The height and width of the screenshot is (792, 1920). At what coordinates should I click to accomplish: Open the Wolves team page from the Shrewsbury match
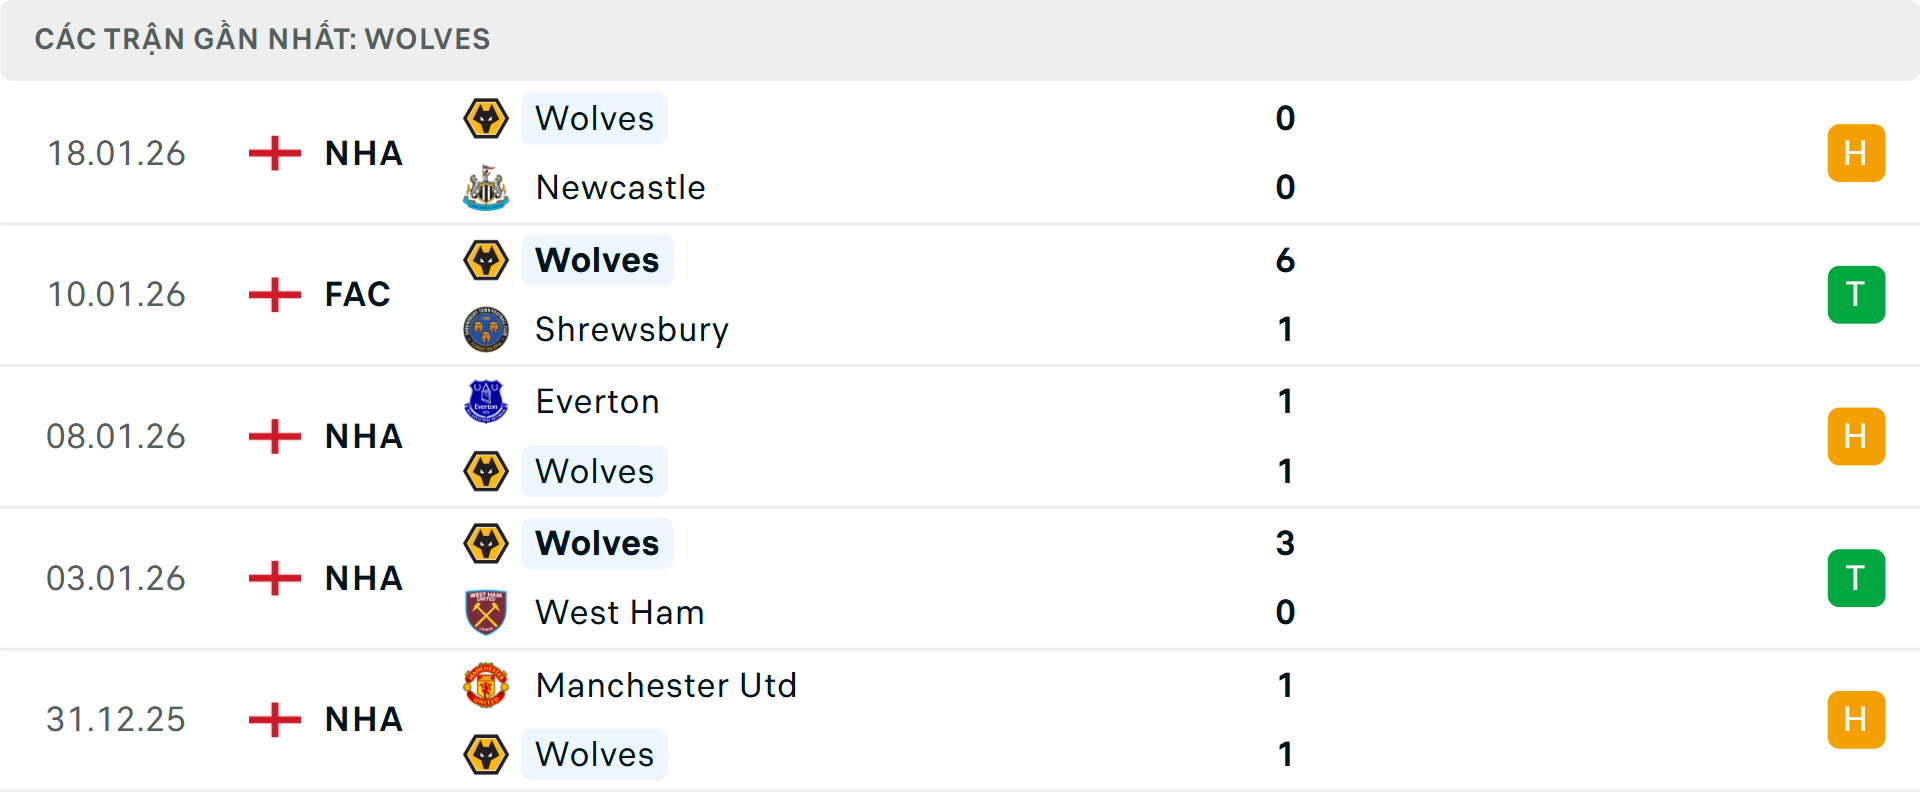(x=597, y=260)
